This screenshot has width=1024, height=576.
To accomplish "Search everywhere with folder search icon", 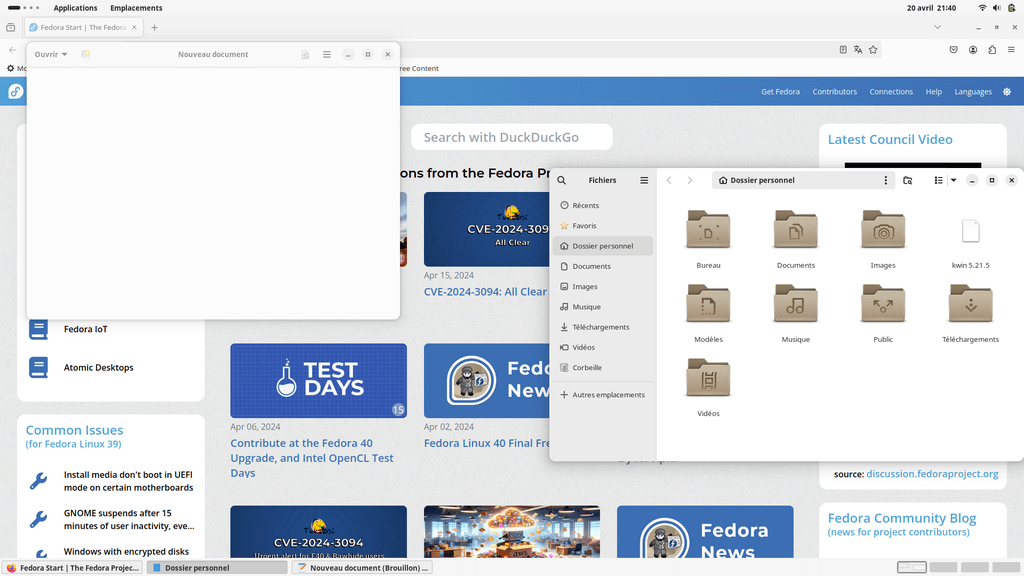I will (x=908, y=180).
